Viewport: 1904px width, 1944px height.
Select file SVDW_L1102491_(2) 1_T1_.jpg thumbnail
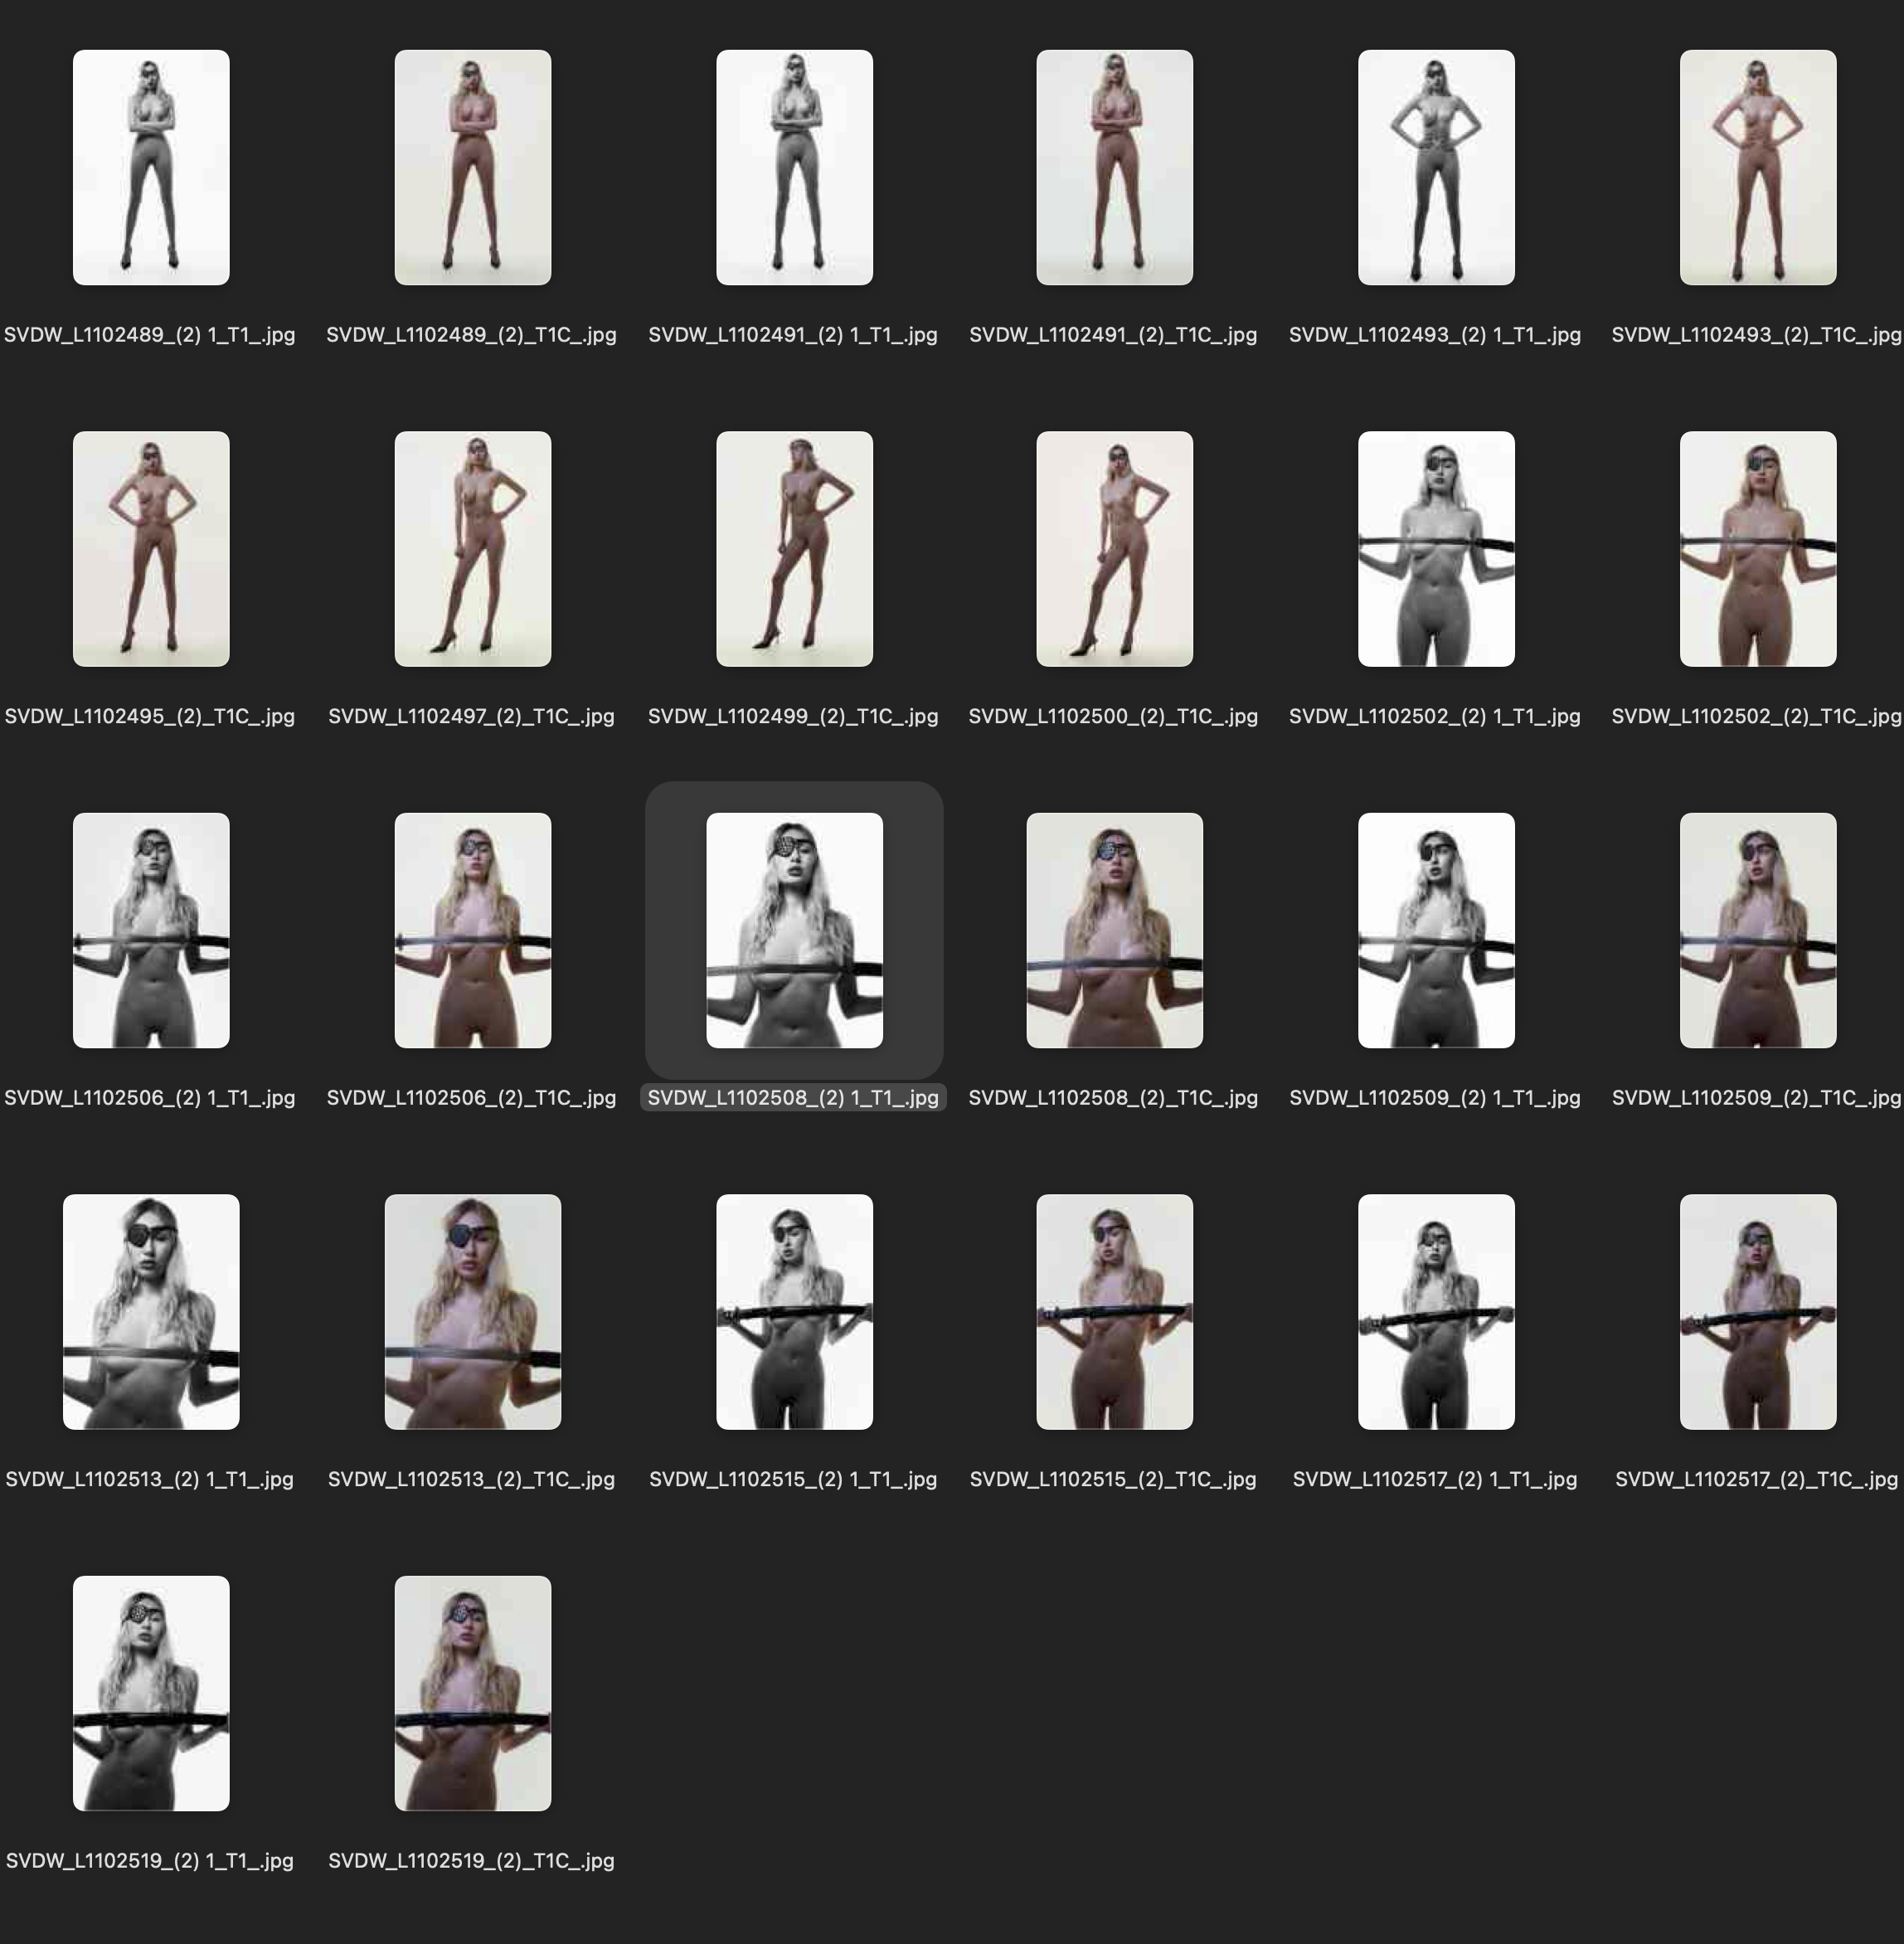pyautogui.click(x=794, y=167)
